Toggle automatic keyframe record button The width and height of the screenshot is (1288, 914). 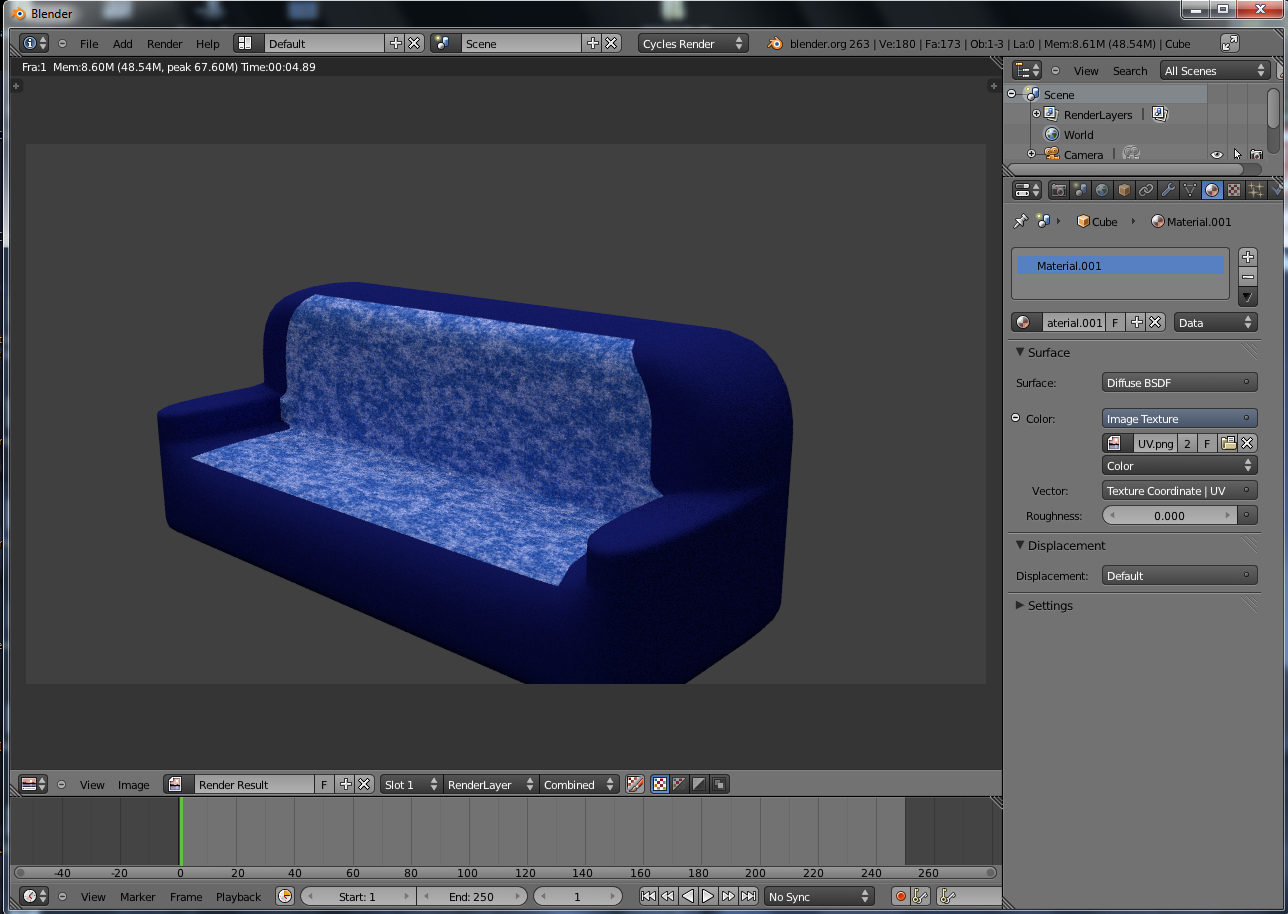(x=900, y=897)
